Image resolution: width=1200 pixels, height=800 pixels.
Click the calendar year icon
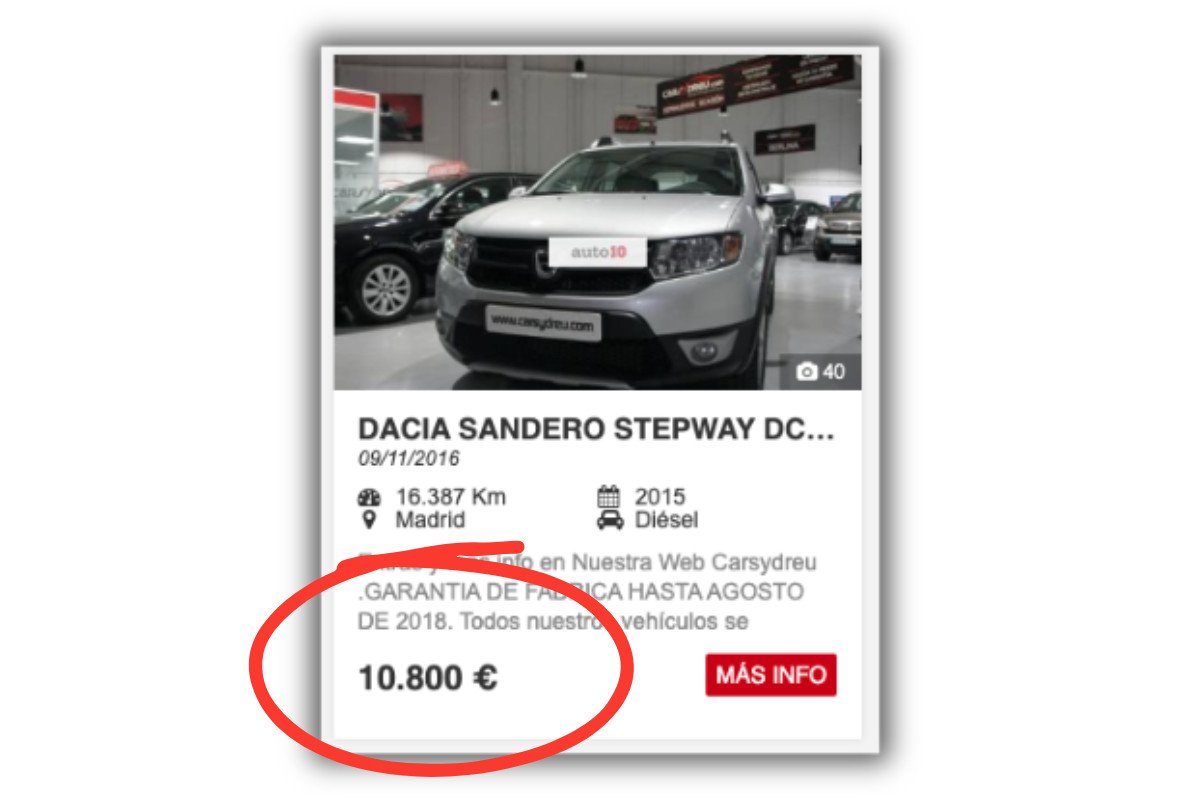[x=609, y=496]
